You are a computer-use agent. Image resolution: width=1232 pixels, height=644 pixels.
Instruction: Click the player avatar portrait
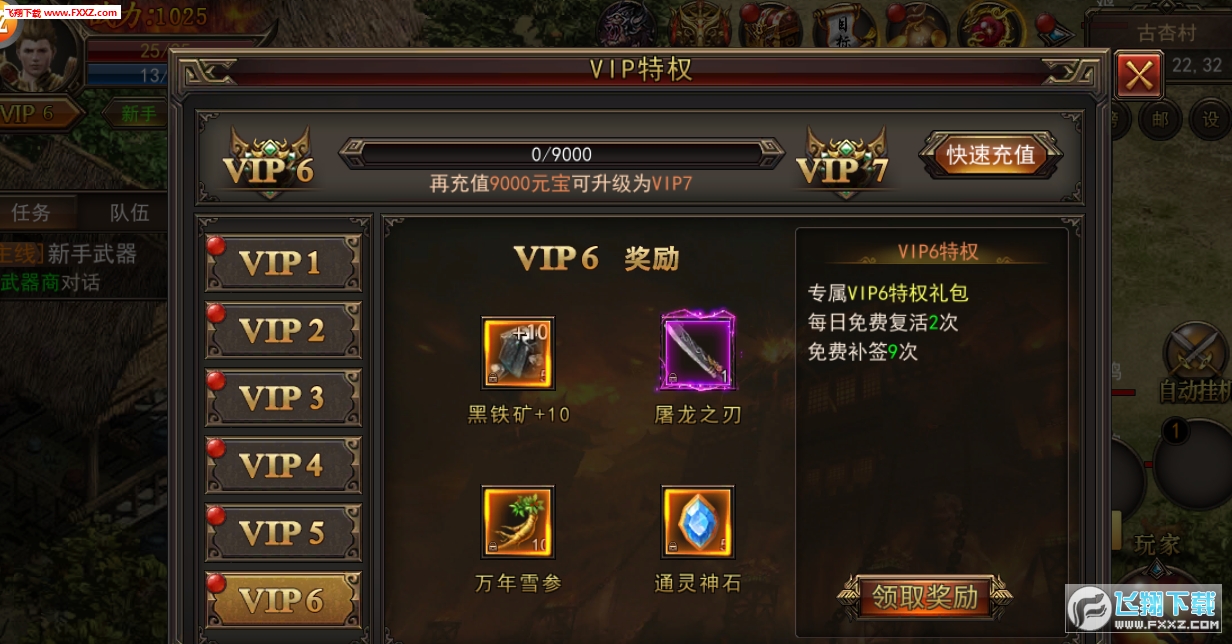(40, 55)
